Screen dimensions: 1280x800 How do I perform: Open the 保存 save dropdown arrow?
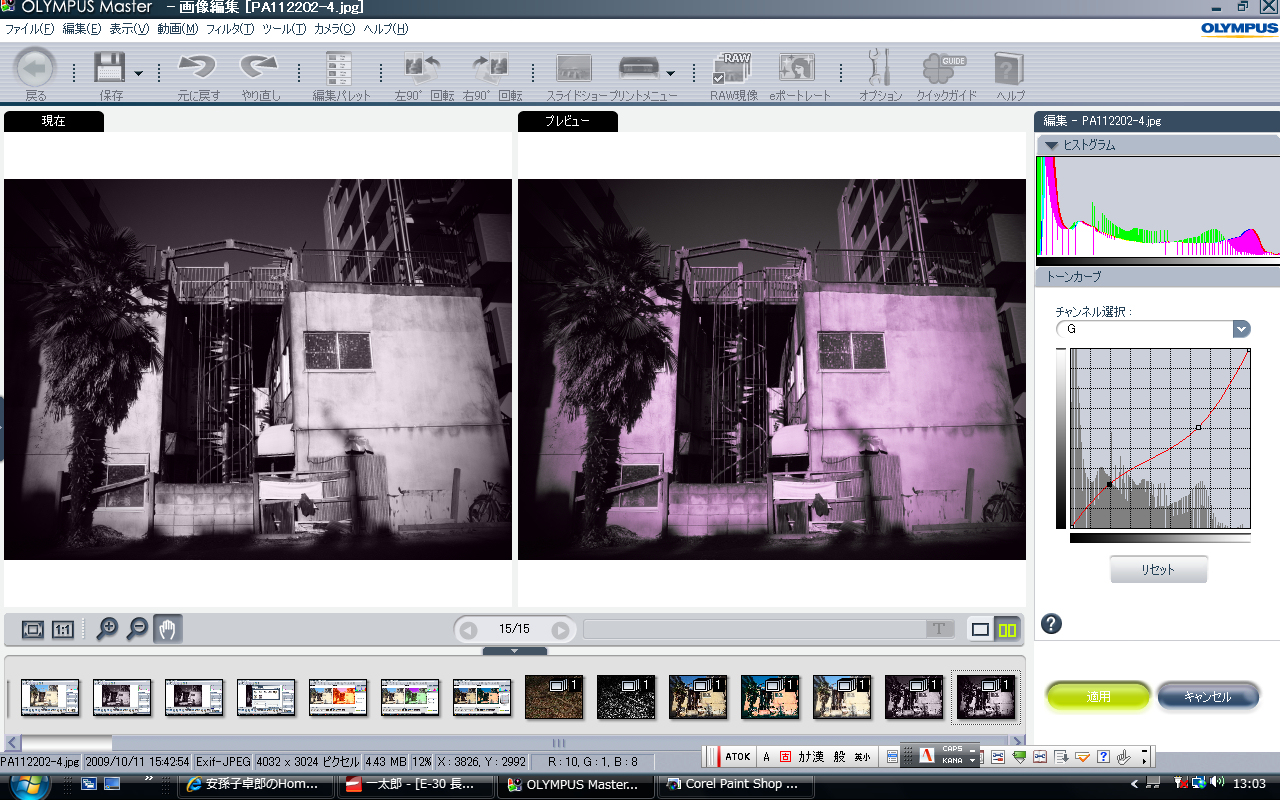pos(138,73)
